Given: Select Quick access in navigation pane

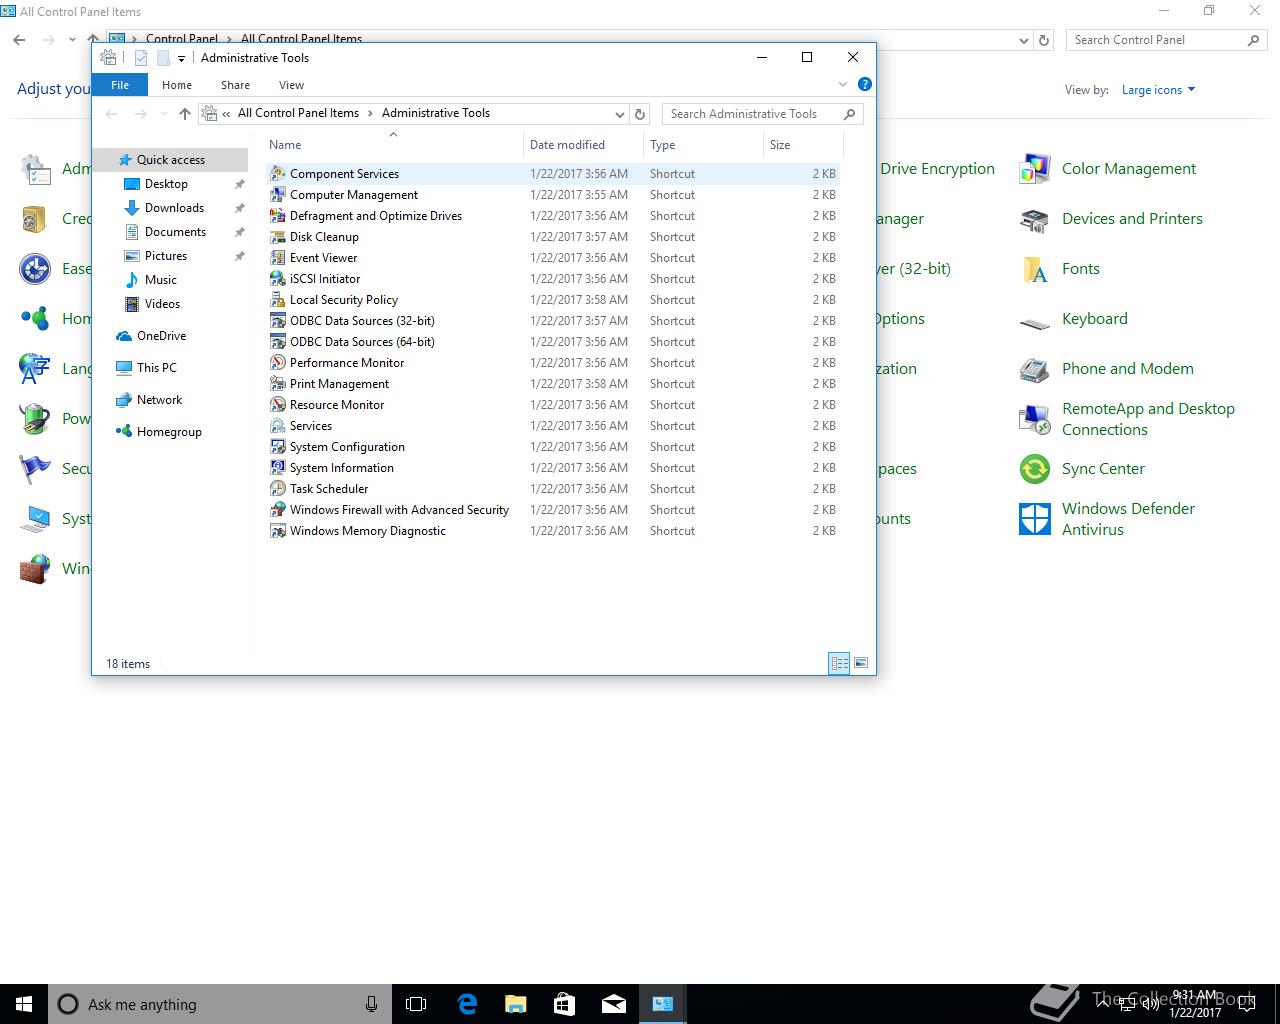Looking at the screenshot, I should pos(171,160).
